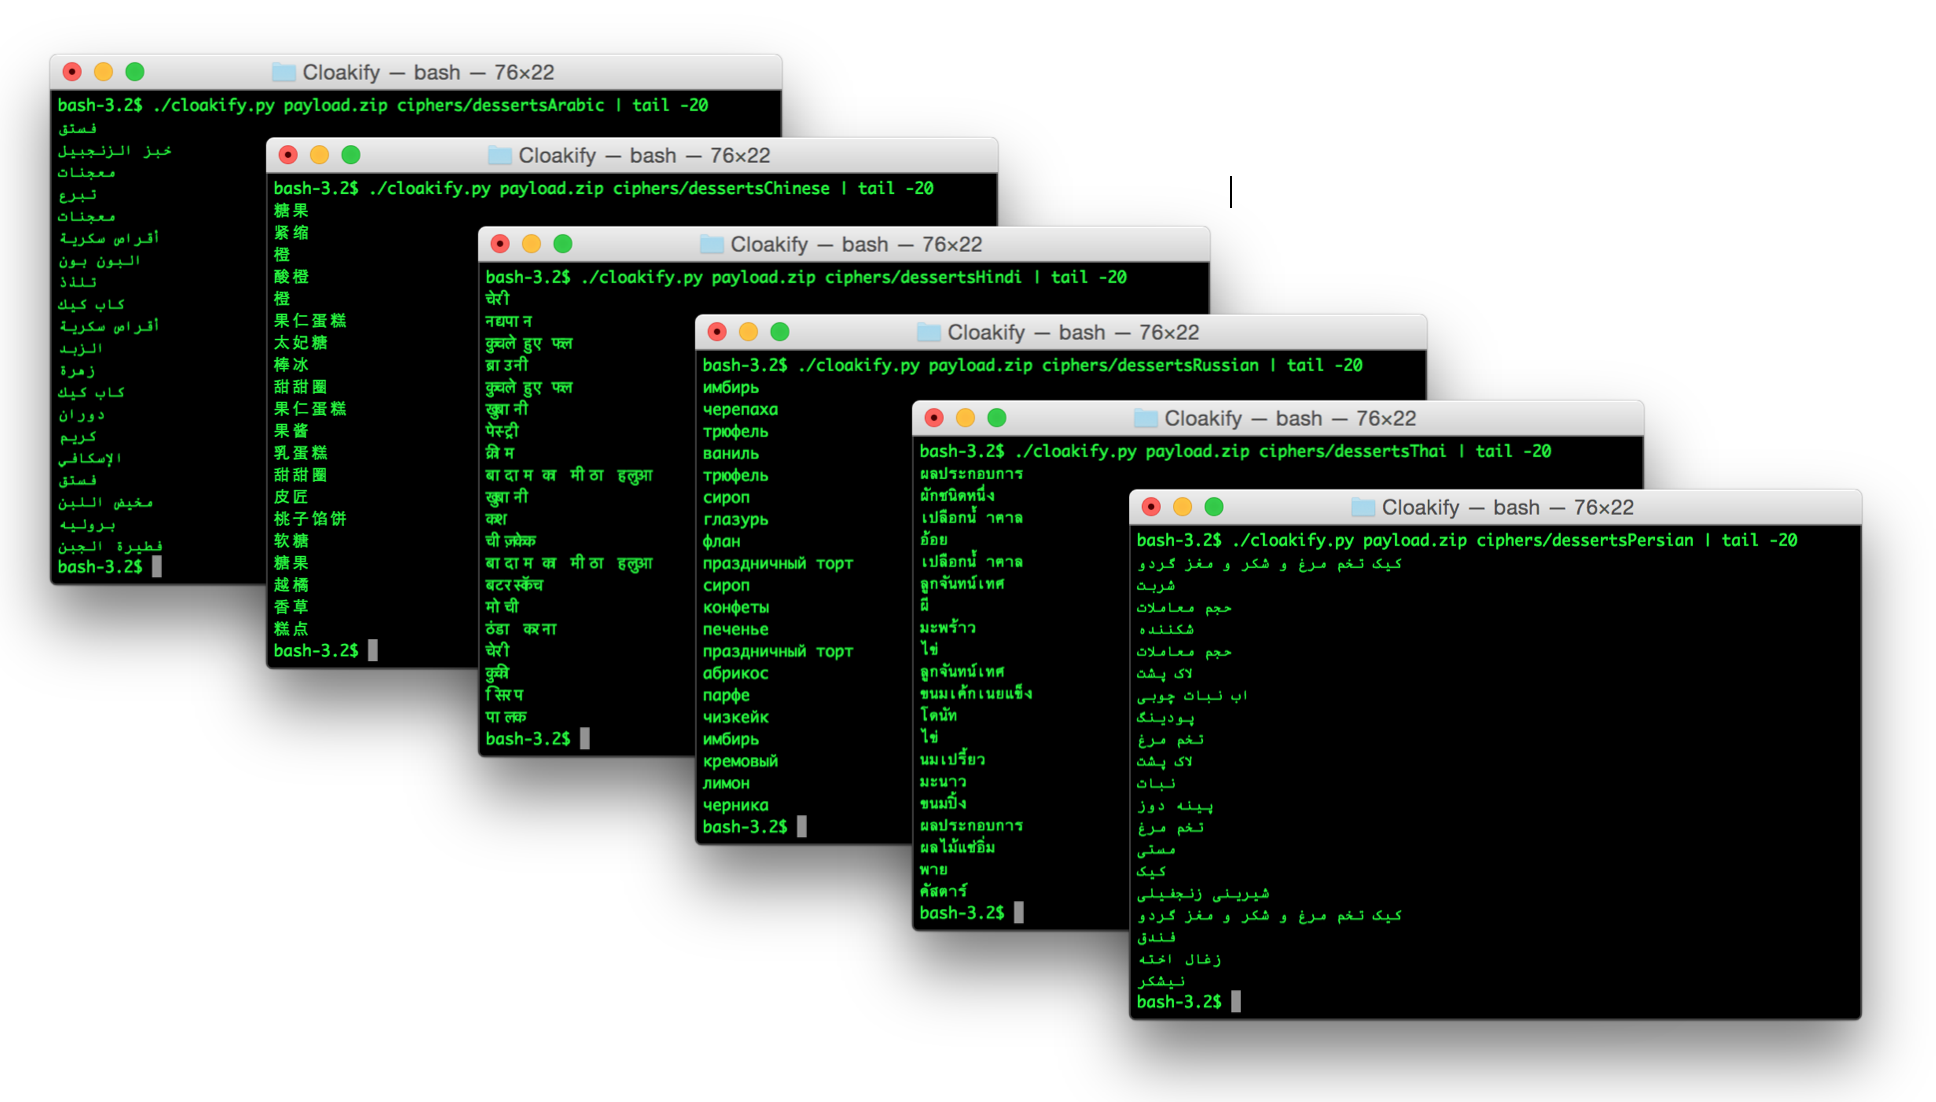Click "太妃糖" in the Chinese terminal output
Screen dimensions: 1936x1102
tap(300, 342)
